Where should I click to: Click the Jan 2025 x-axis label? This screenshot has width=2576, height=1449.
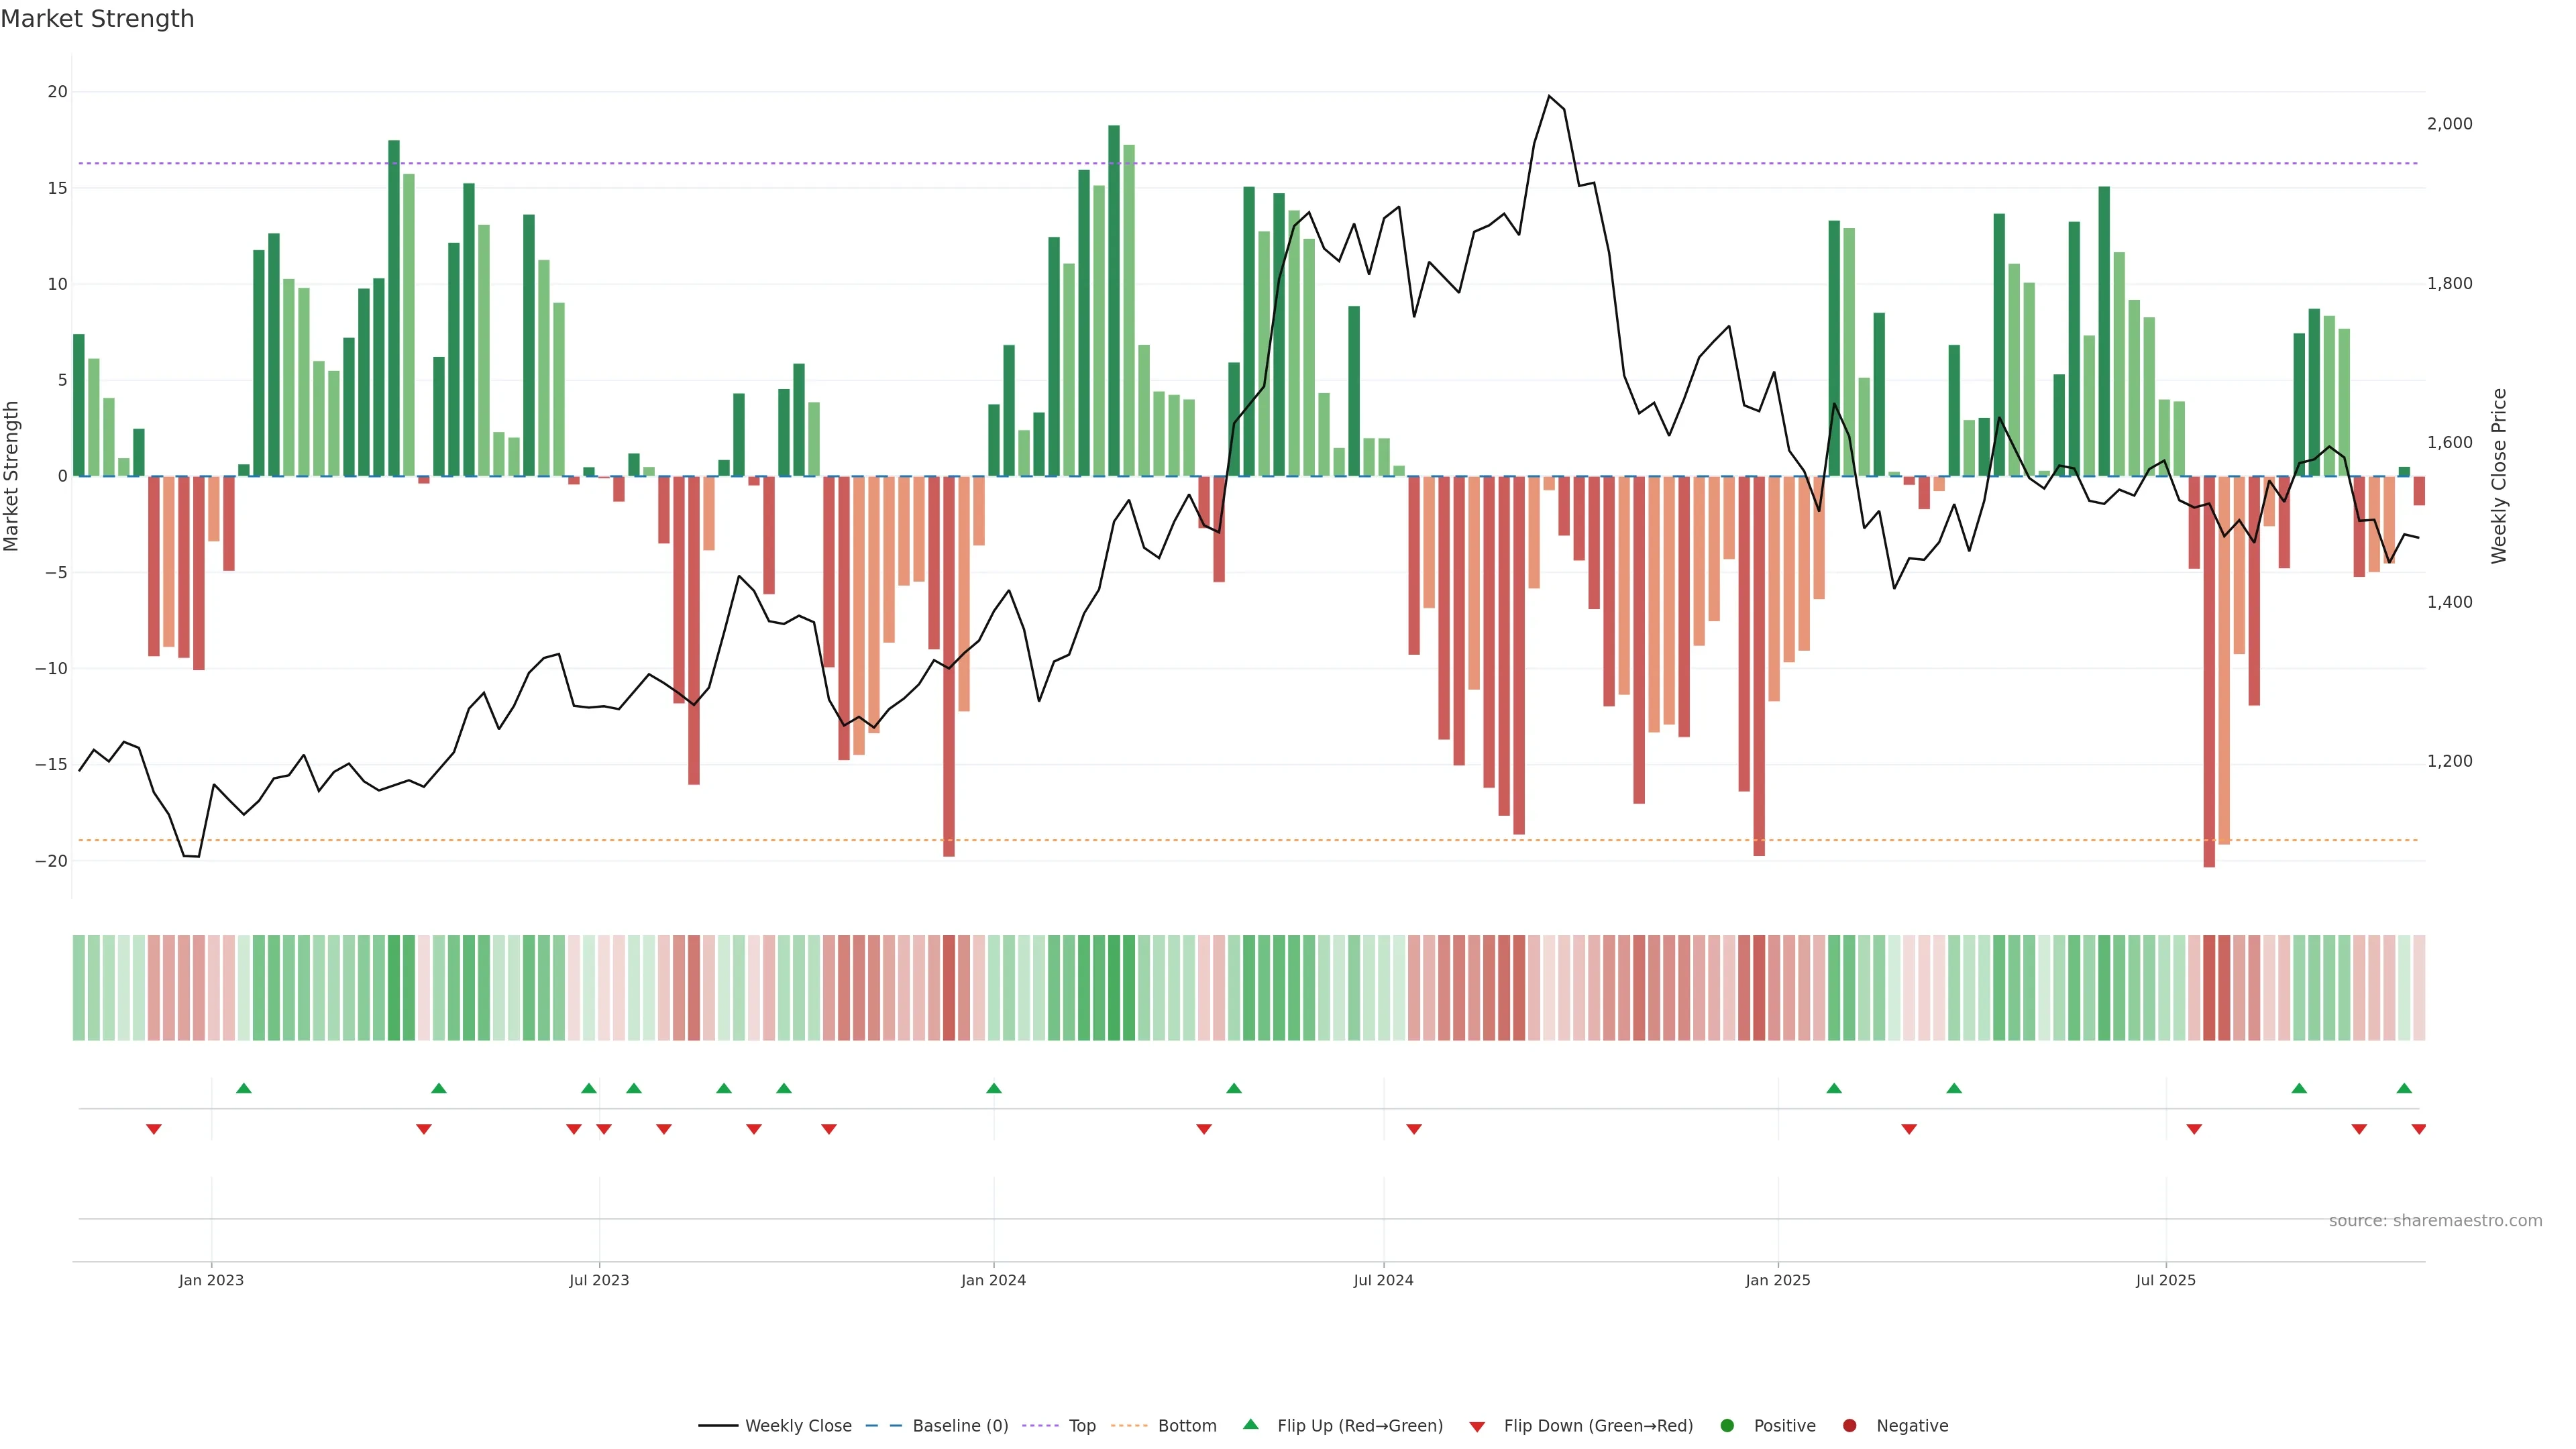click(x=1778, y=1280)
